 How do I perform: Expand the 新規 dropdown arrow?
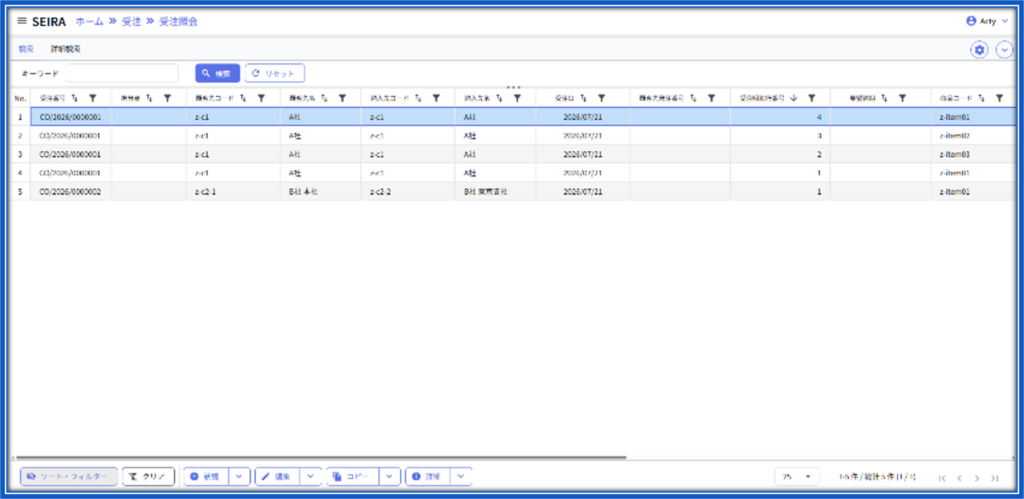tap(239, 477)
